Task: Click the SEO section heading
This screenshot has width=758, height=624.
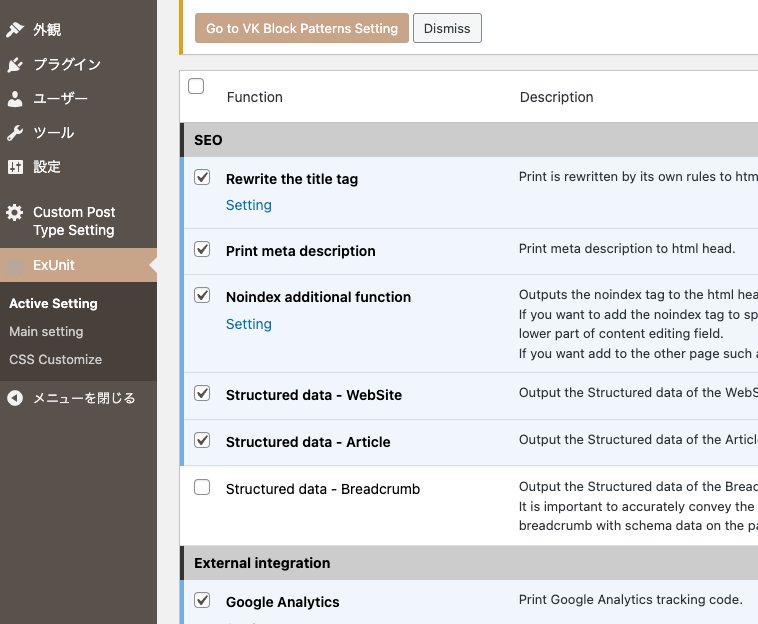Action: point(208,140)
